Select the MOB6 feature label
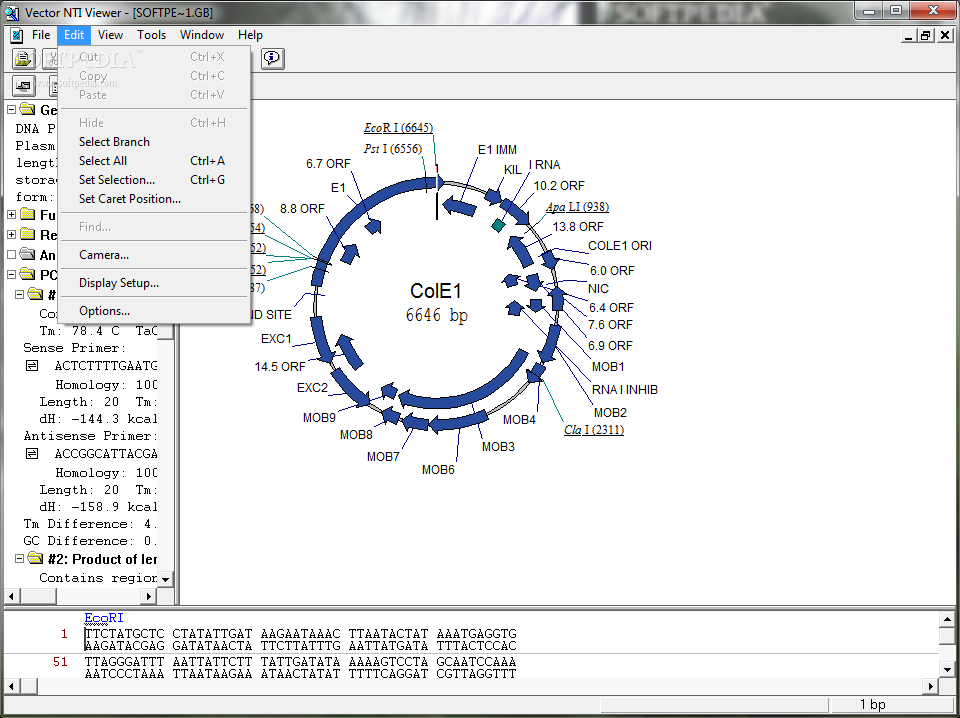The width and height of the screenshot is (960, 718). (438, 469)
